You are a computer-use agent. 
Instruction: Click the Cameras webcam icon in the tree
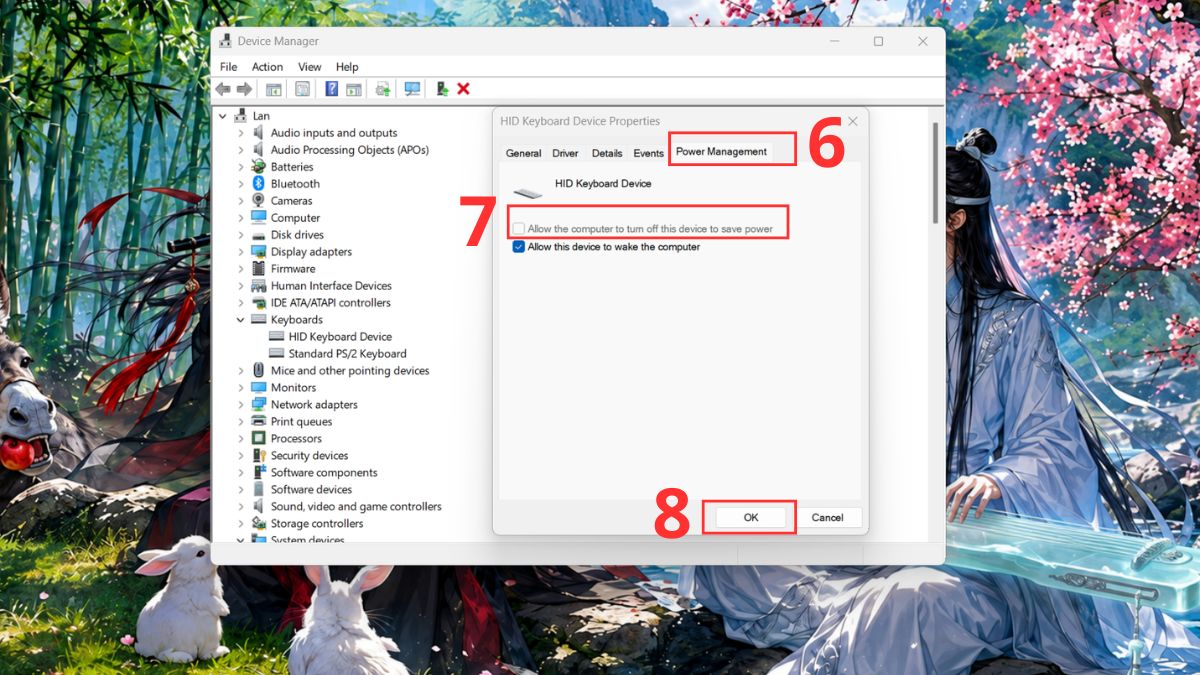[259, 201]
